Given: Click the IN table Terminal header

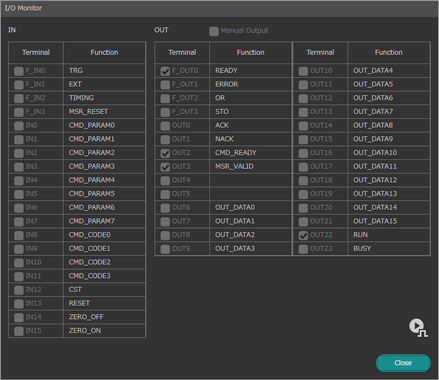Looking at the screenshot, I should tap(36, 53).
